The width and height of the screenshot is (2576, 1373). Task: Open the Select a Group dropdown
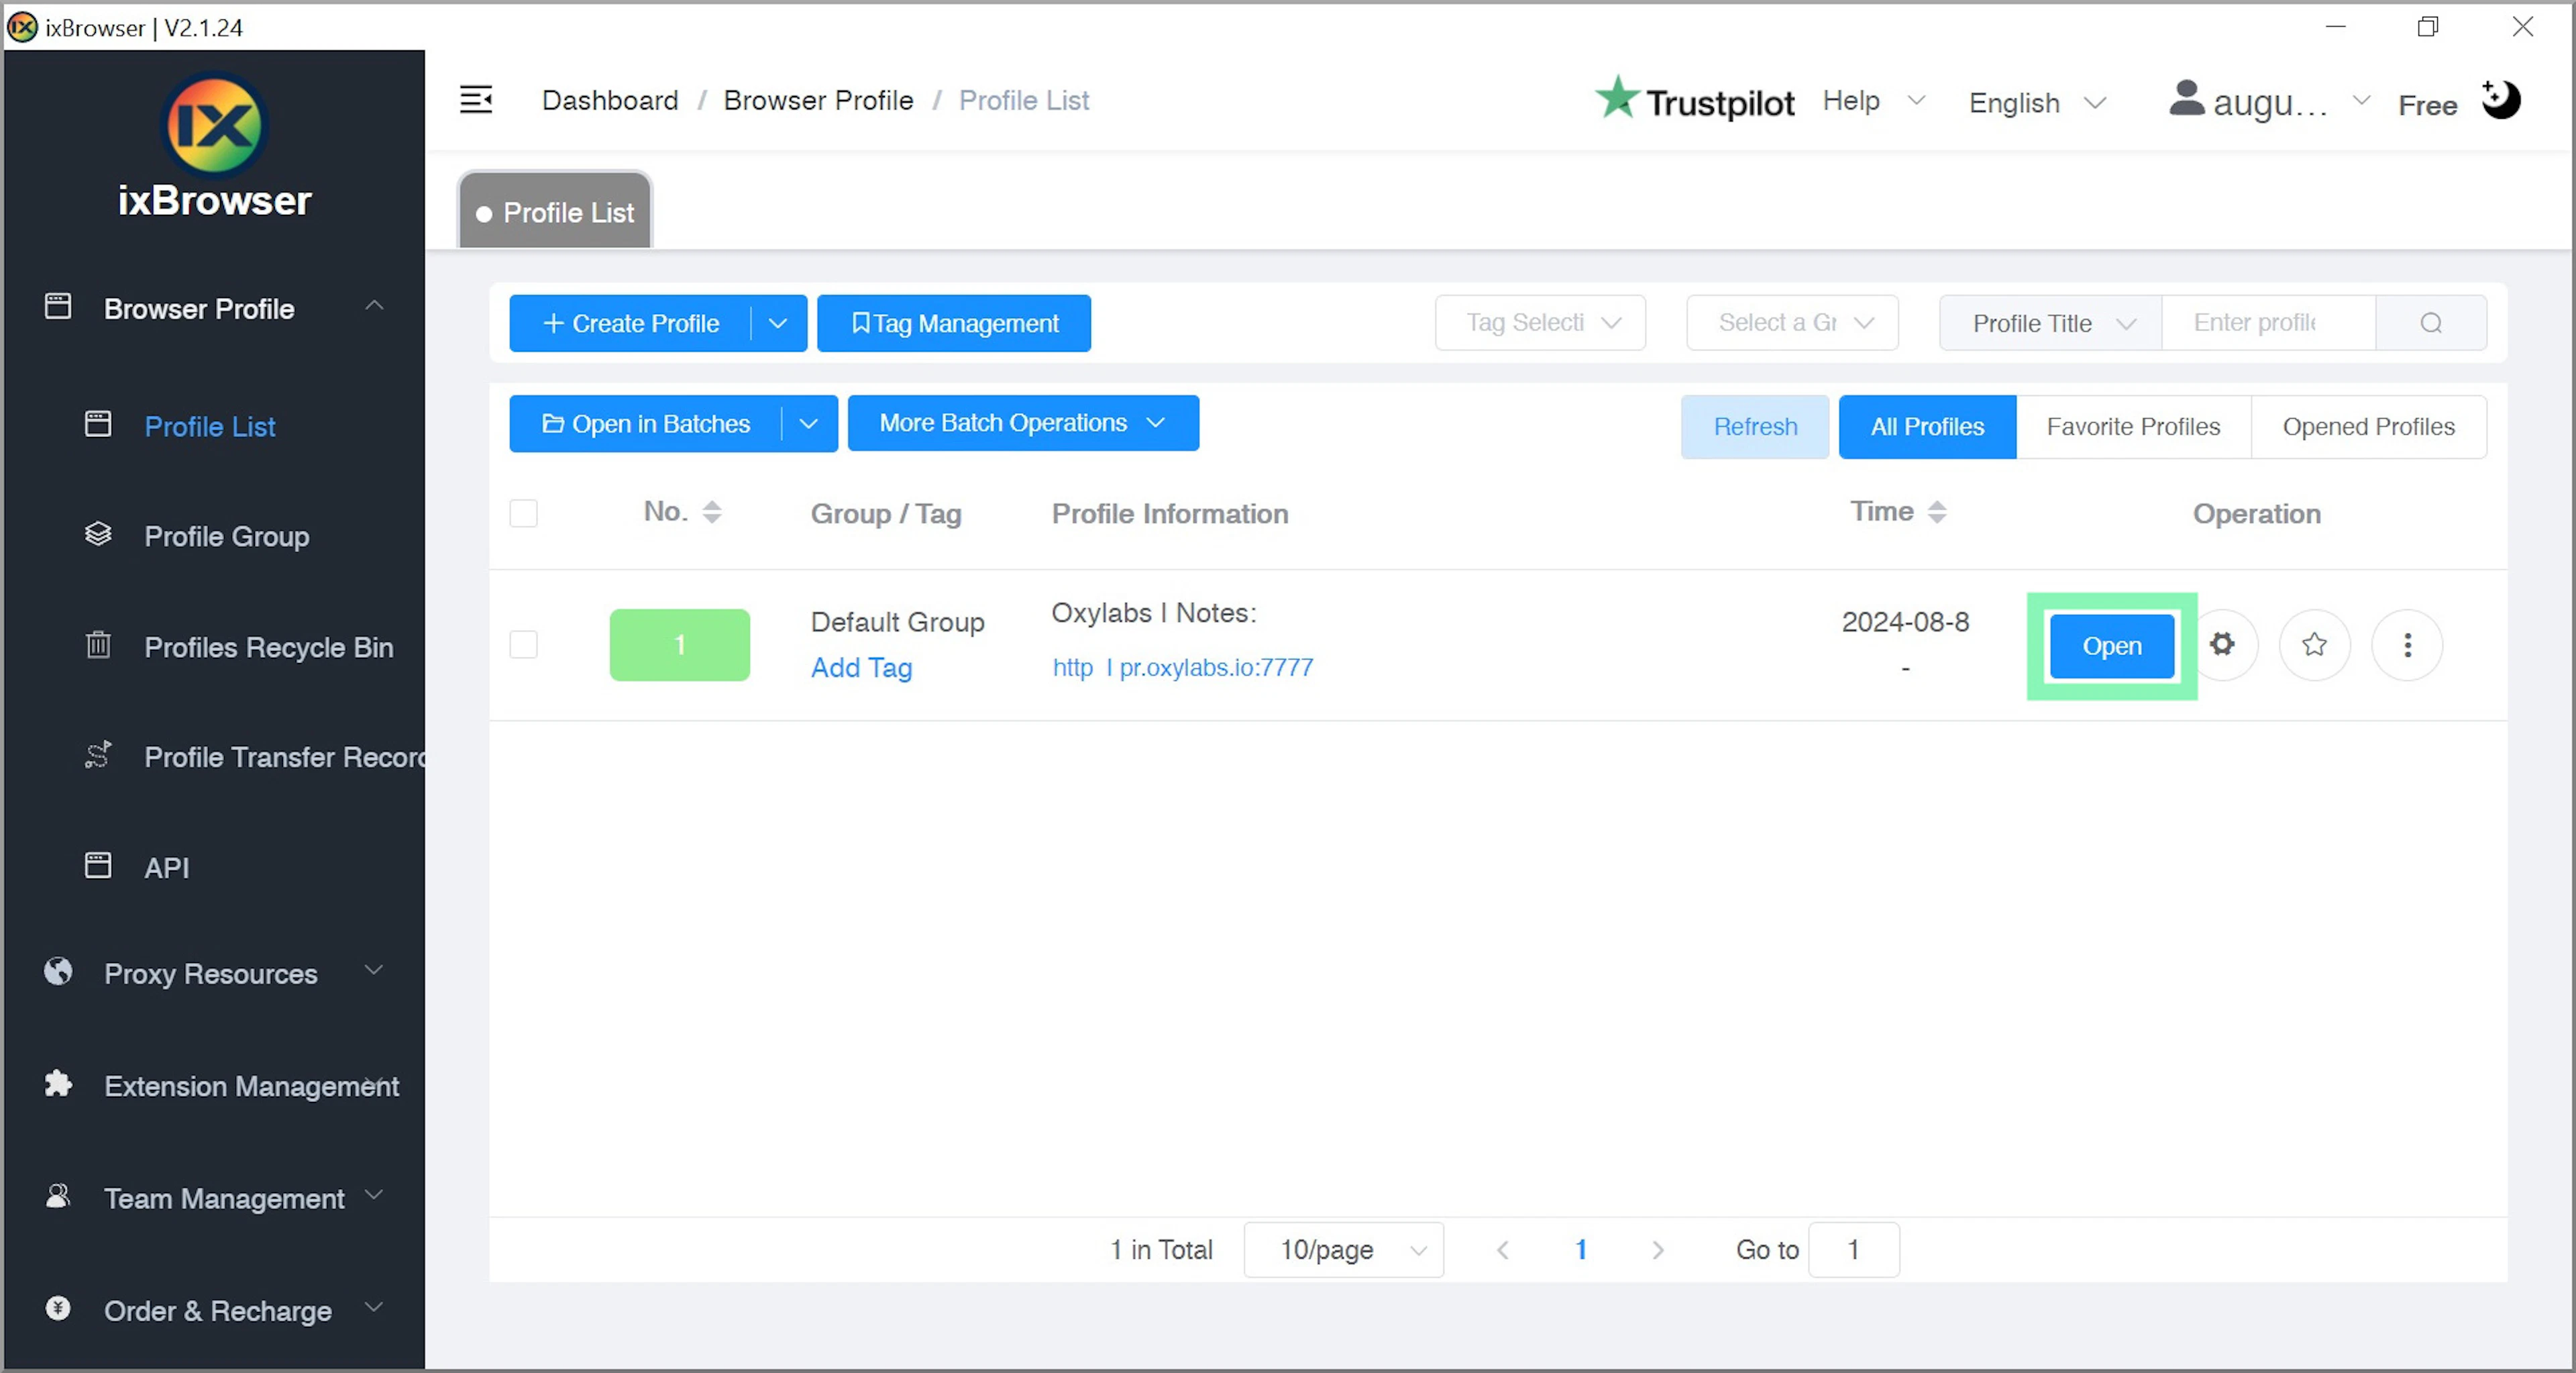point(1792,323)
